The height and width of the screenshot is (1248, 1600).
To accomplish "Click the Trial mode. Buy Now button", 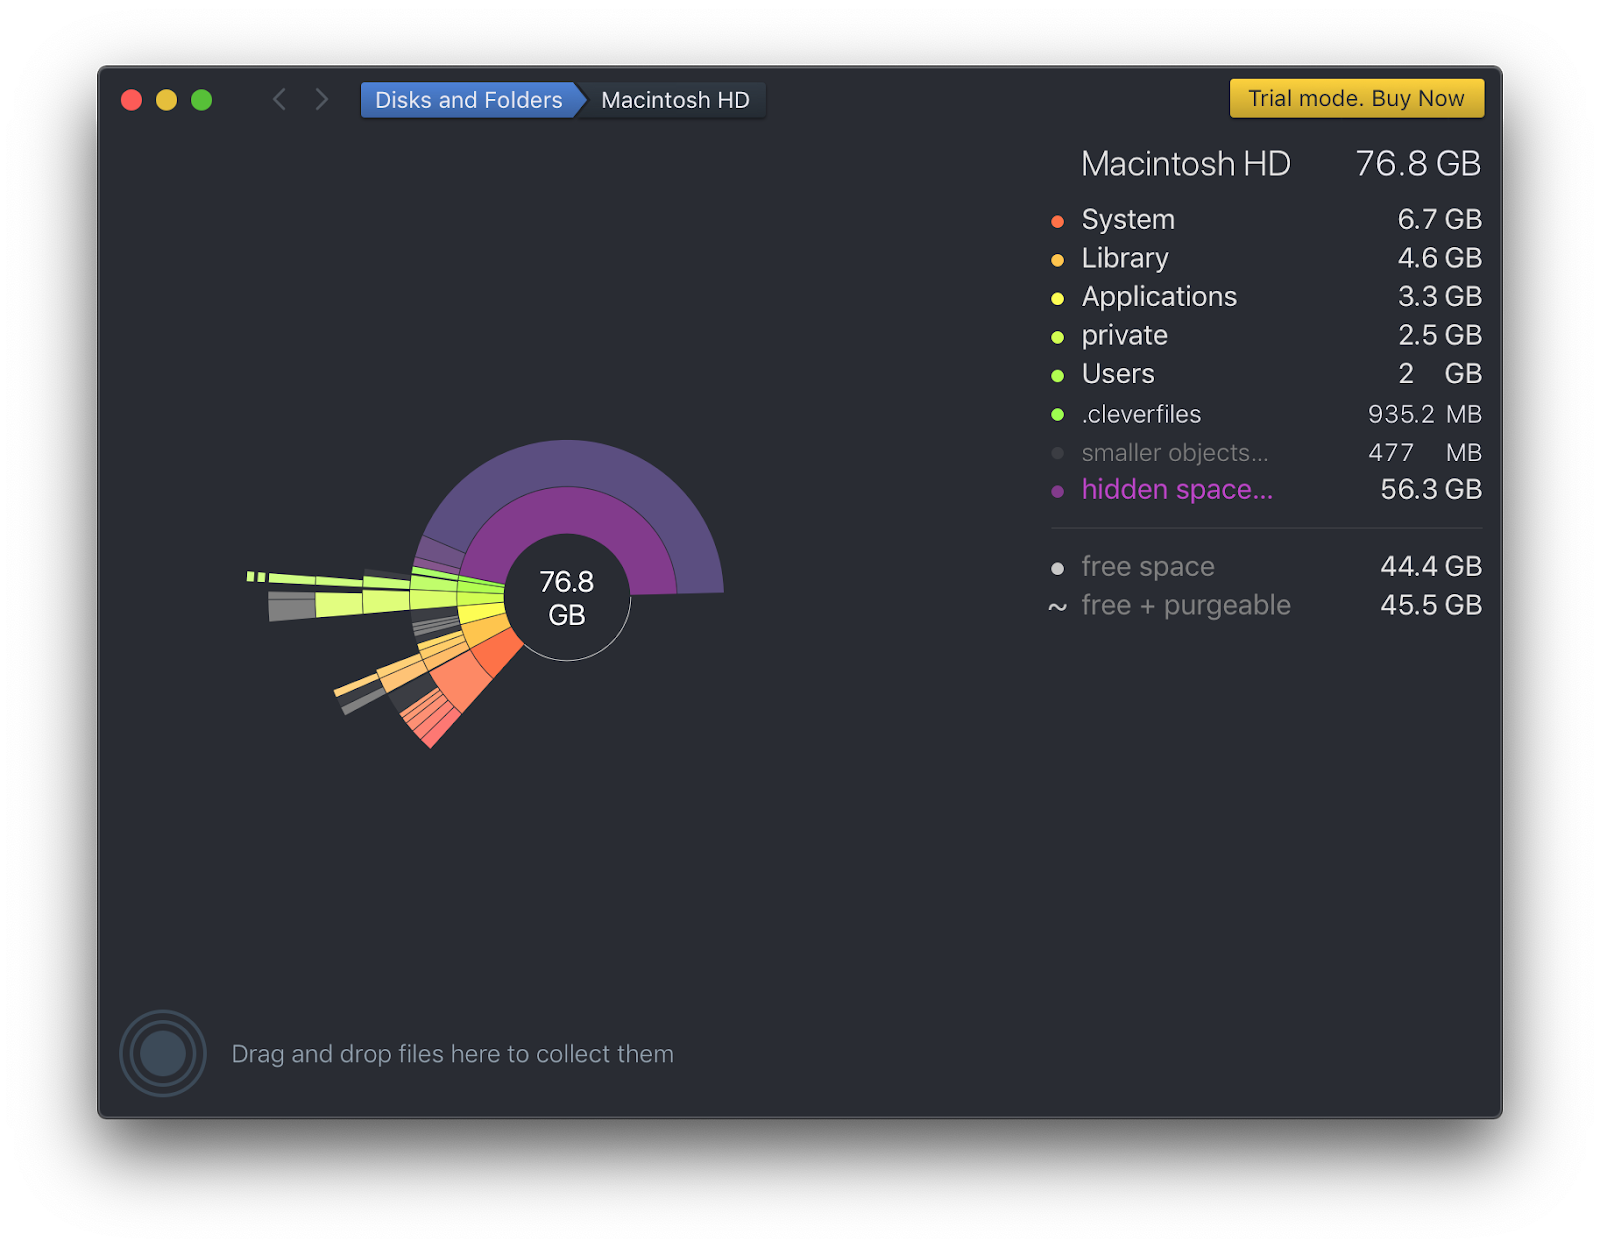I will (x=1356, y=98).
